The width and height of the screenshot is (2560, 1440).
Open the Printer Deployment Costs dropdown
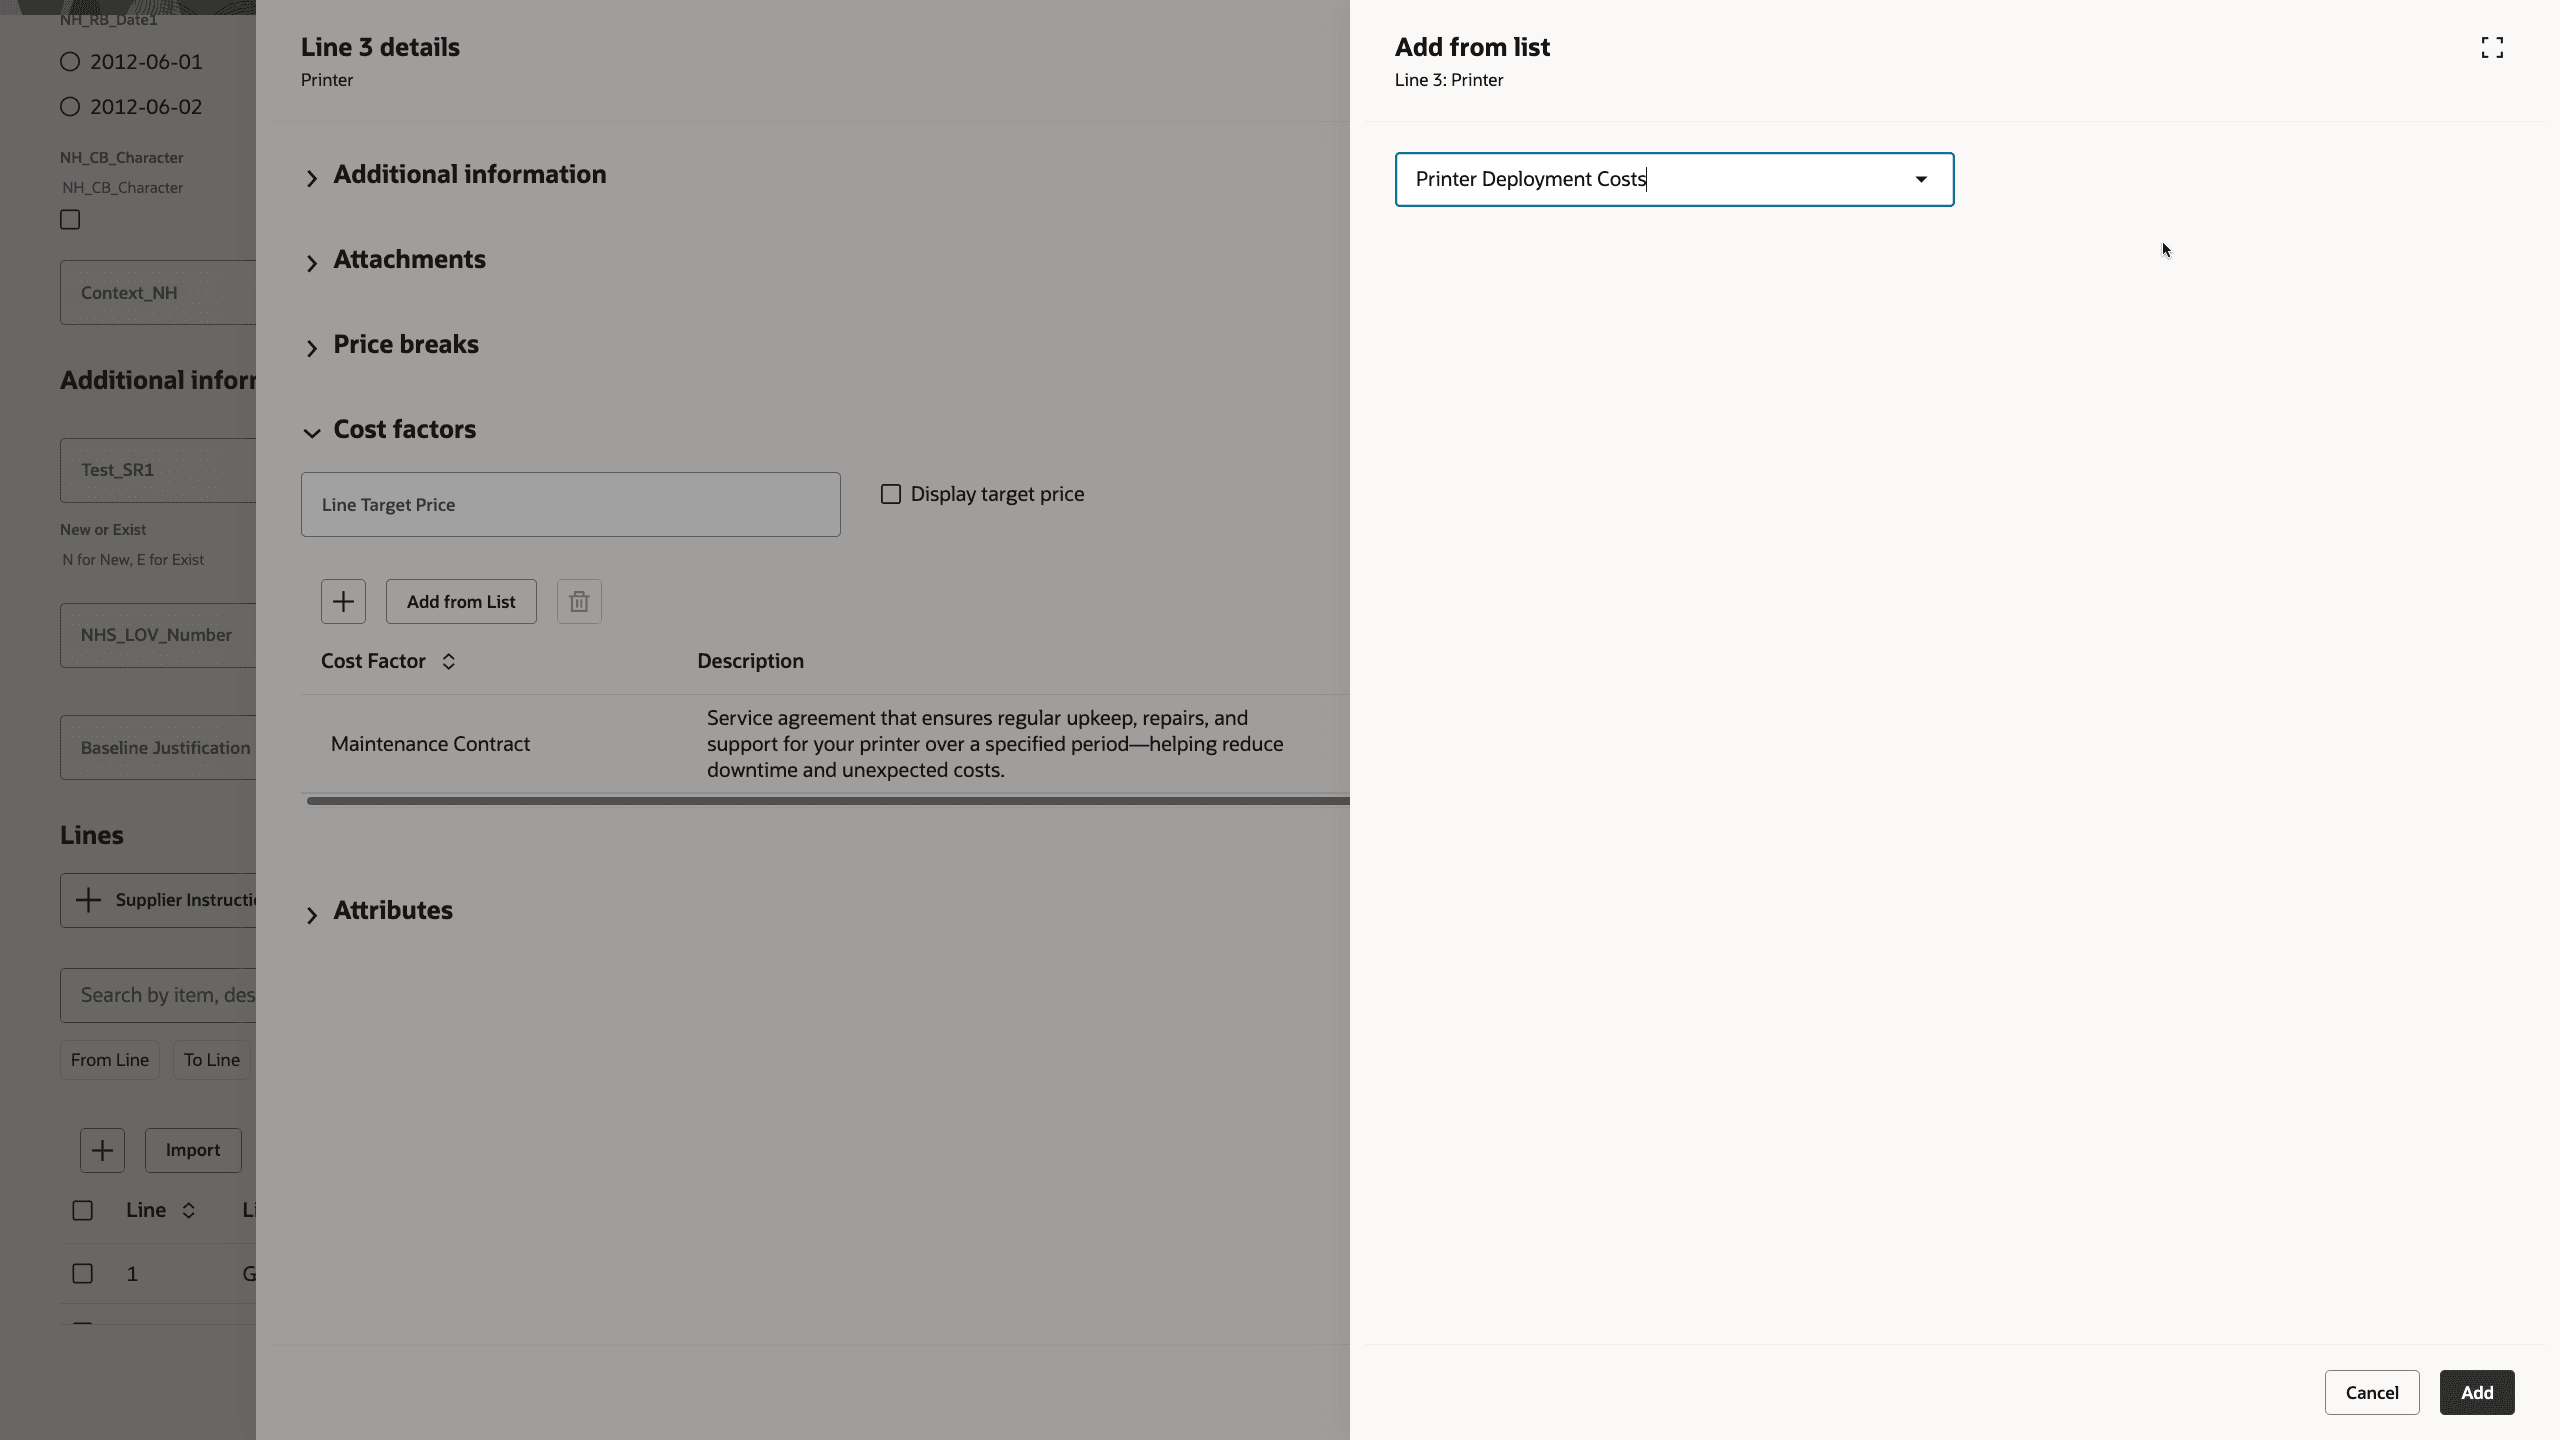(1919, 179)
